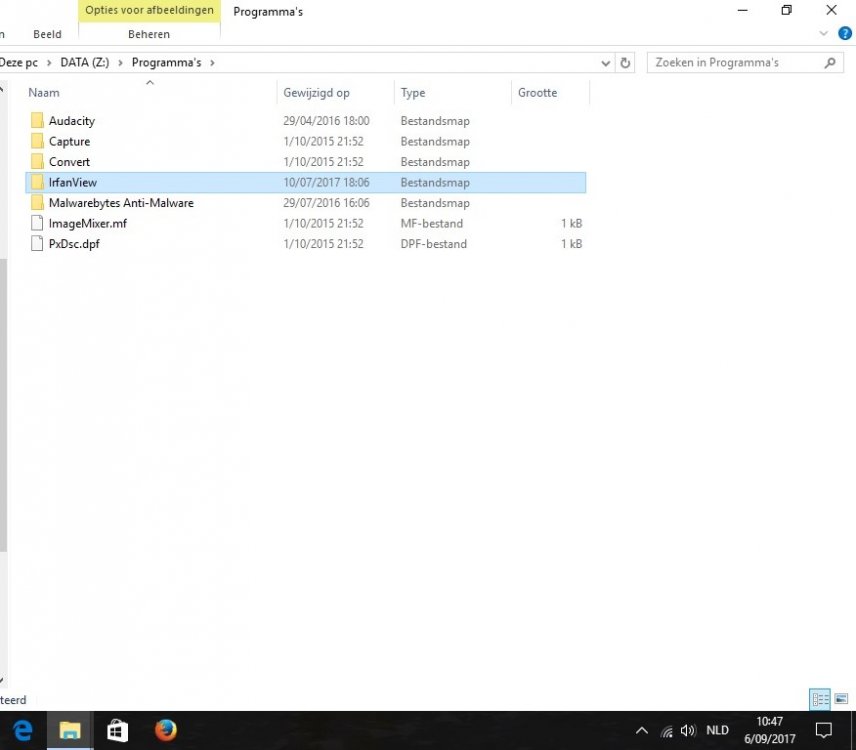Open the Beheren ribbon tab

point(149,34)
